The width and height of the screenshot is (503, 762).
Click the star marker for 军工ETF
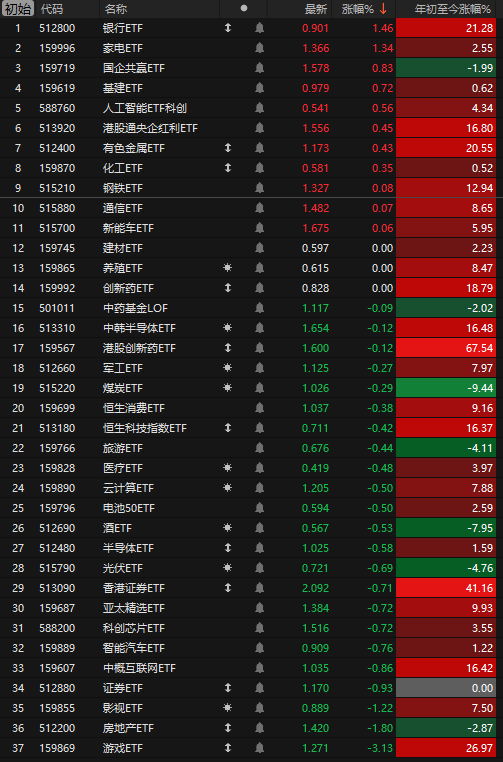[x=227, y=368]
